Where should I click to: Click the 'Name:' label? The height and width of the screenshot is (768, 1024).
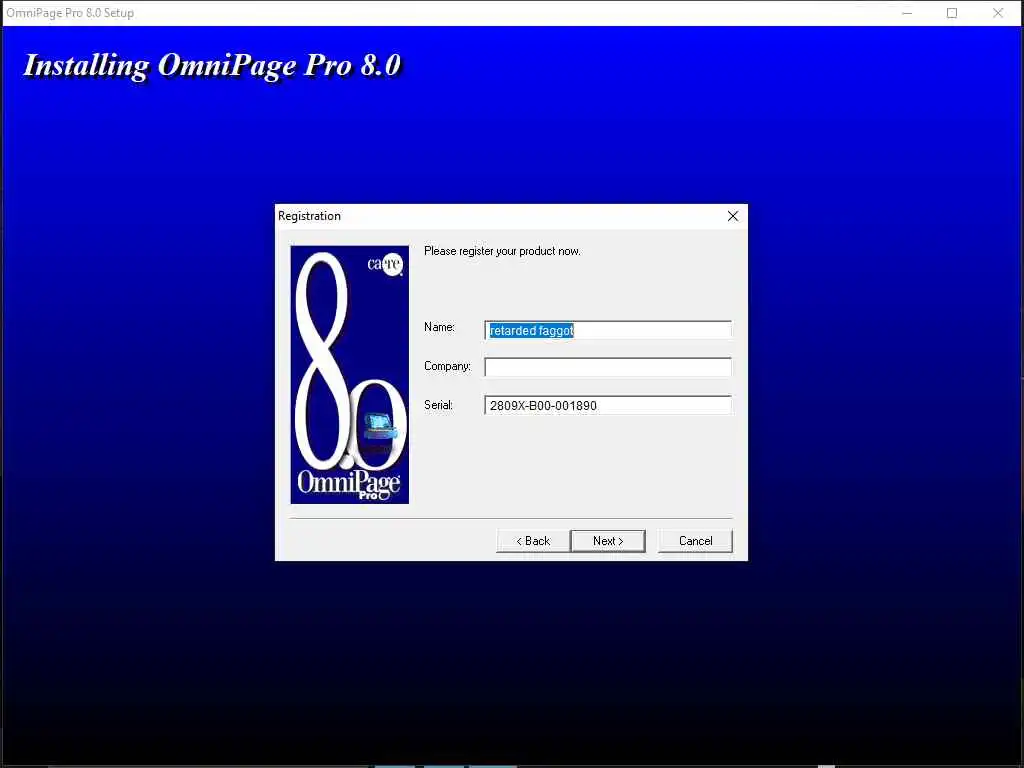pyautogui.click(x=439, y=327)
